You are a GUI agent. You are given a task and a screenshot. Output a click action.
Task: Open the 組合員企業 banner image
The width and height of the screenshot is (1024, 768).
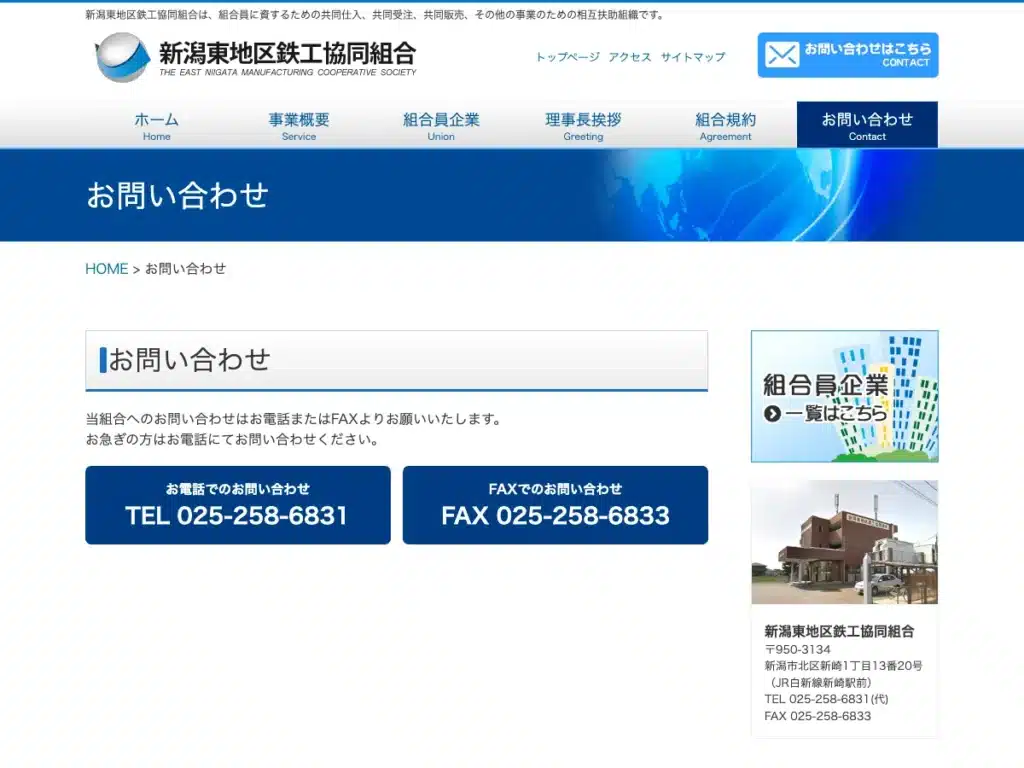click(844, 396)
